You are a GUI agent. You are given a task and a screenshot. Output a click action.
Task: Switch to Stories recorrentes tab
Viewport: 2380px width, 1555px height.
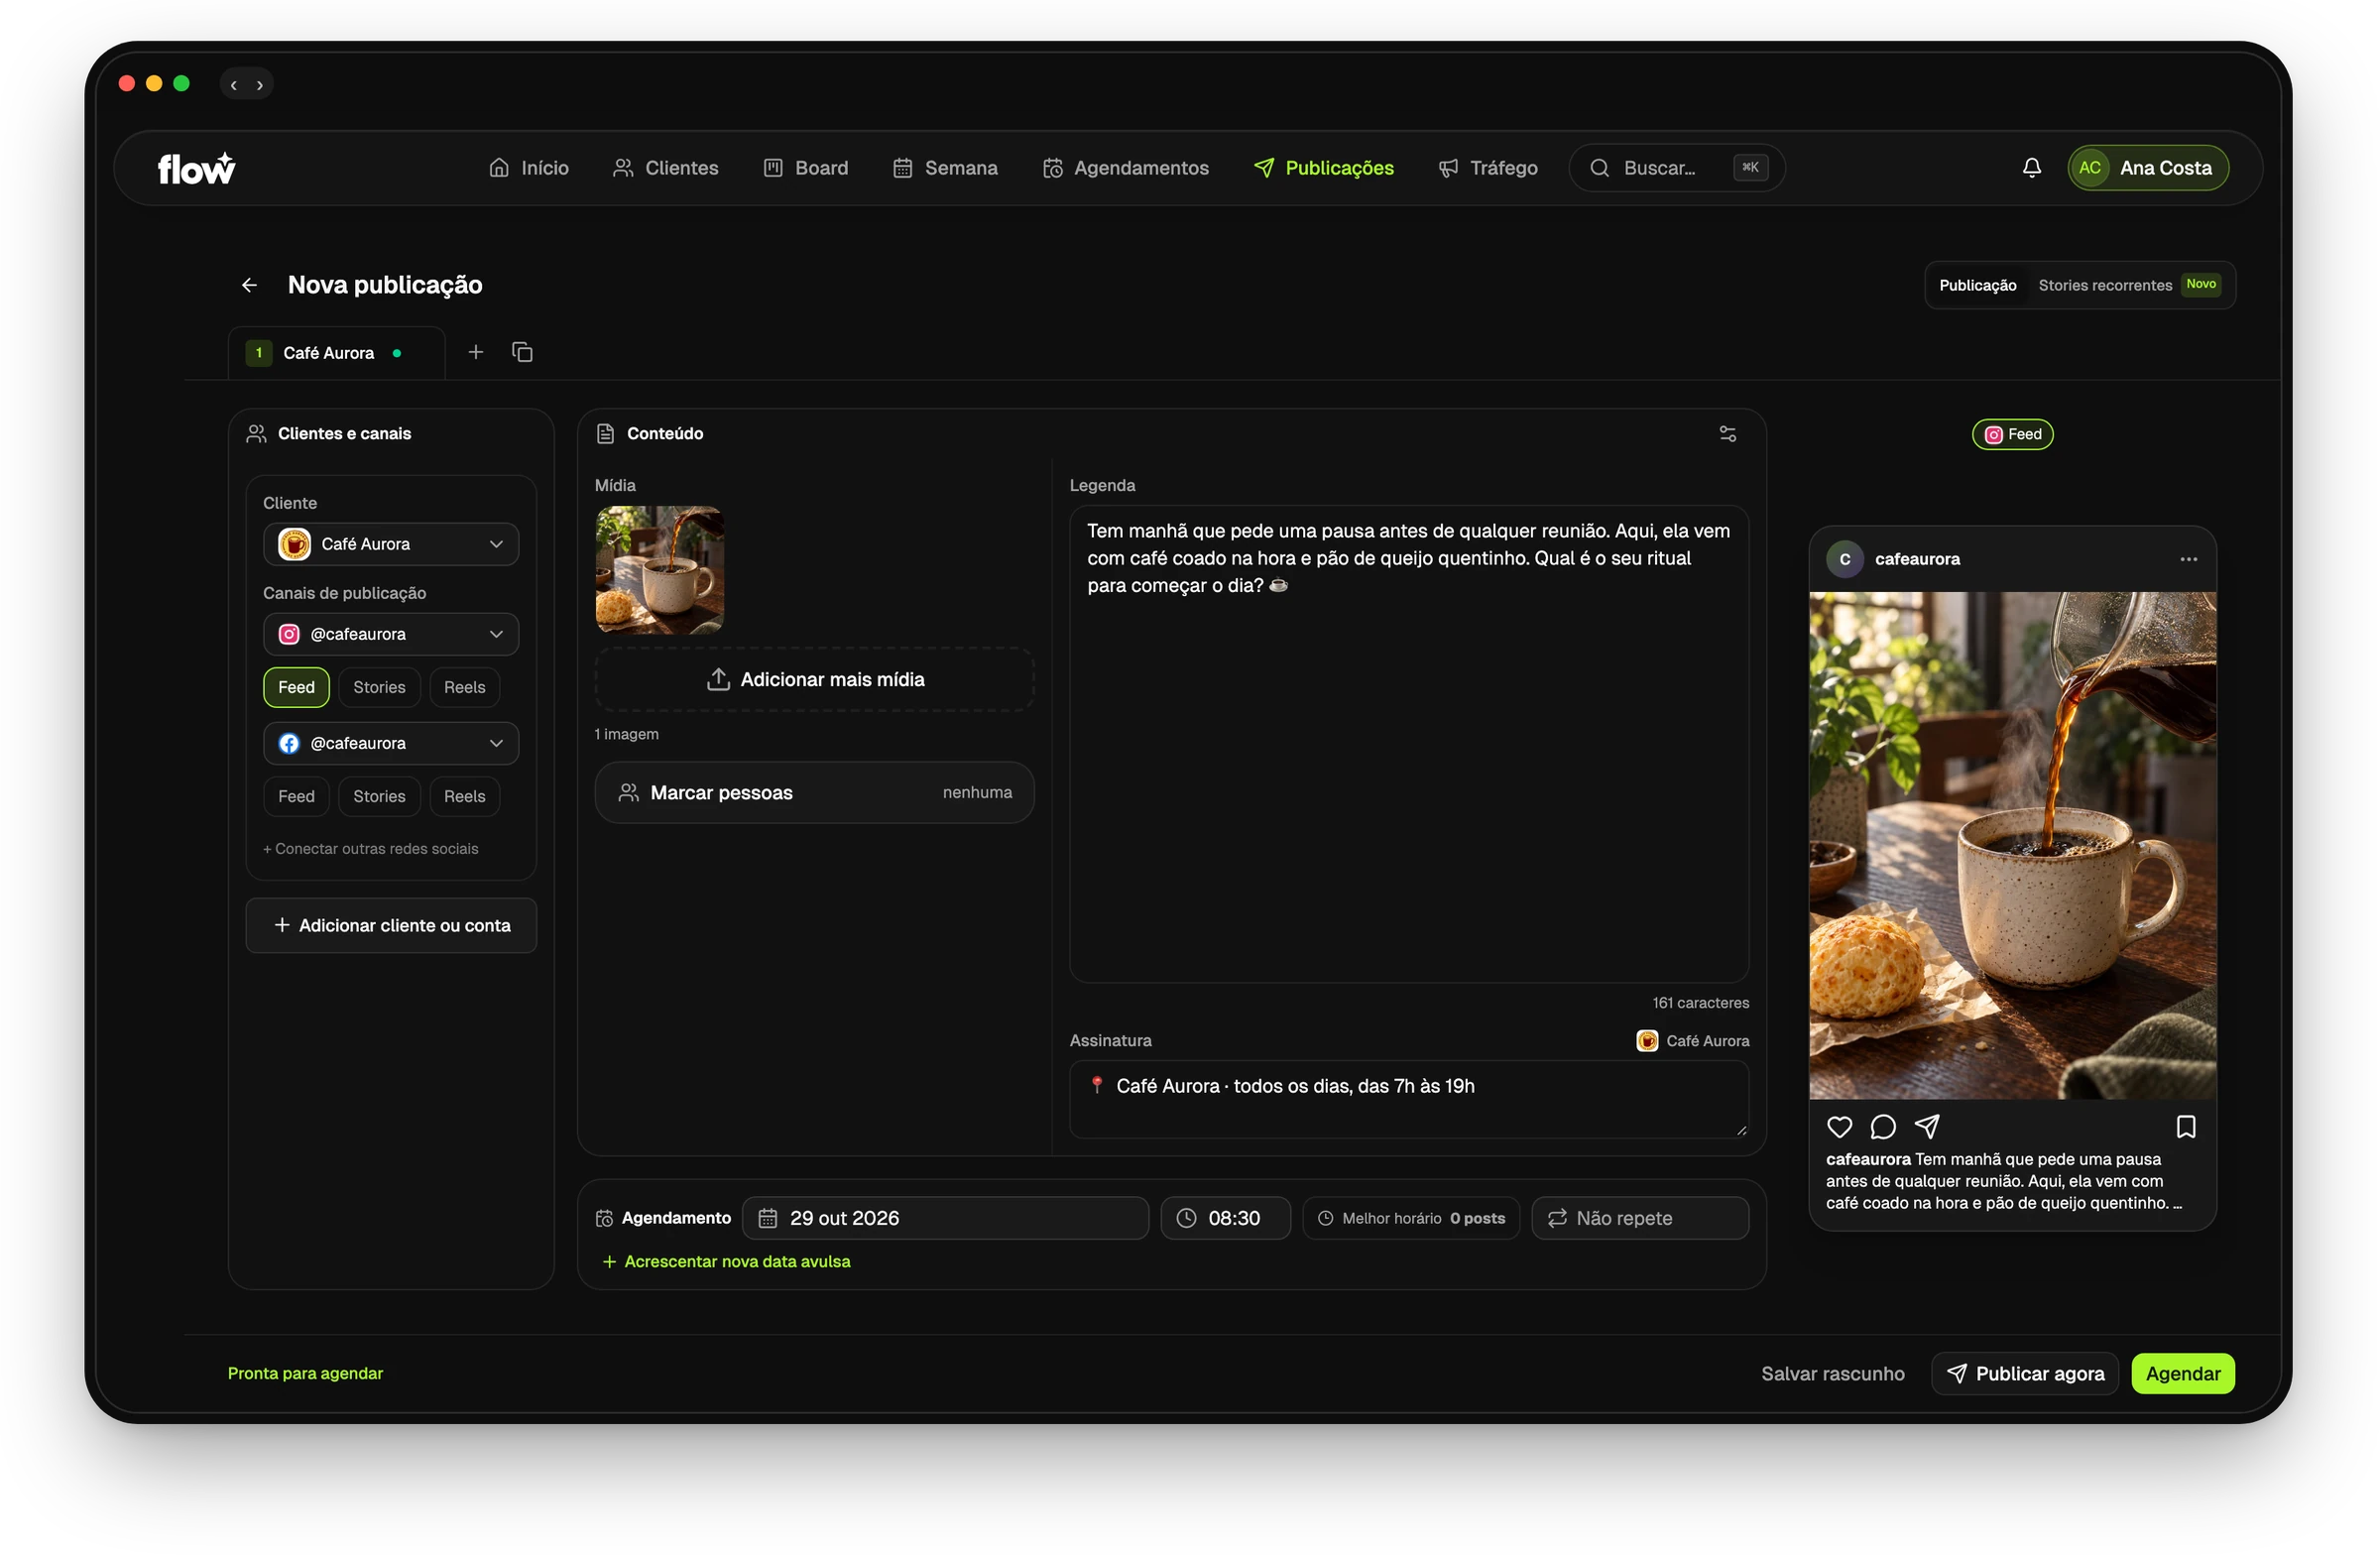pos(2128,285)
